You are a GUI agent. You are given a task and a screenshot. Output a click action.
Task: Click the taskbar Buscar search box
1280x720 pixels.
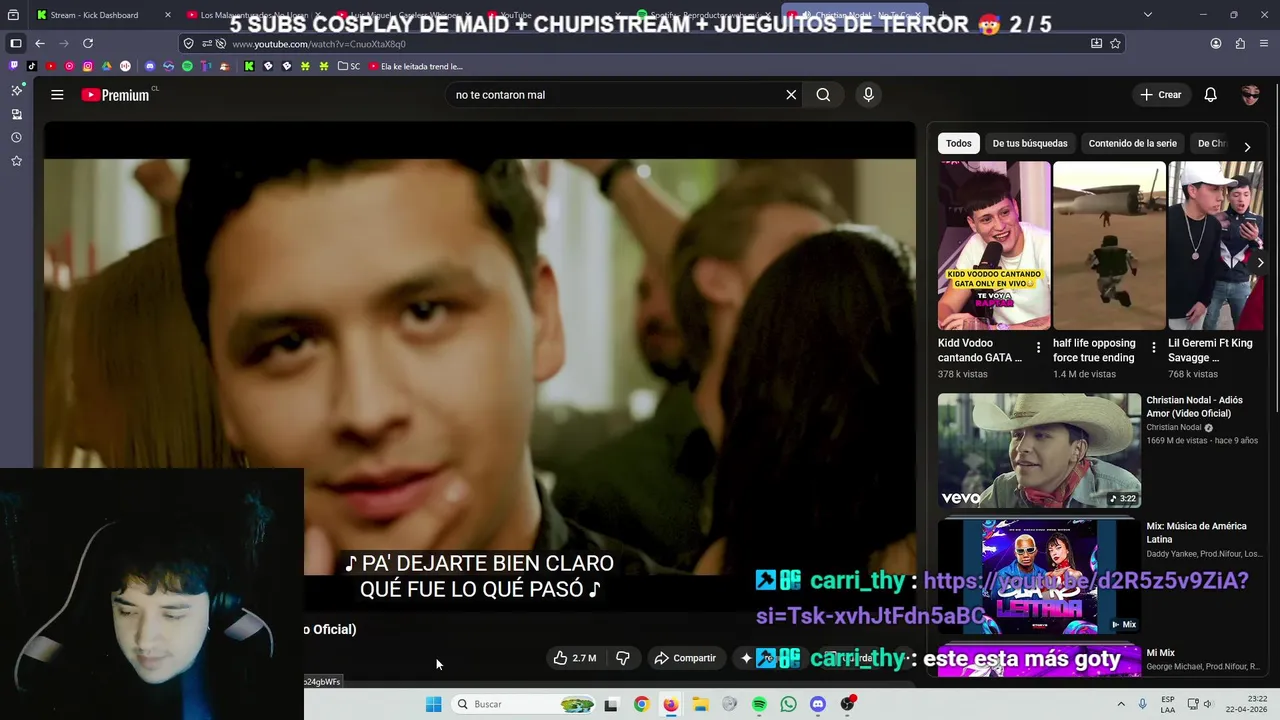pyautogui.click(x=524, y=704)
